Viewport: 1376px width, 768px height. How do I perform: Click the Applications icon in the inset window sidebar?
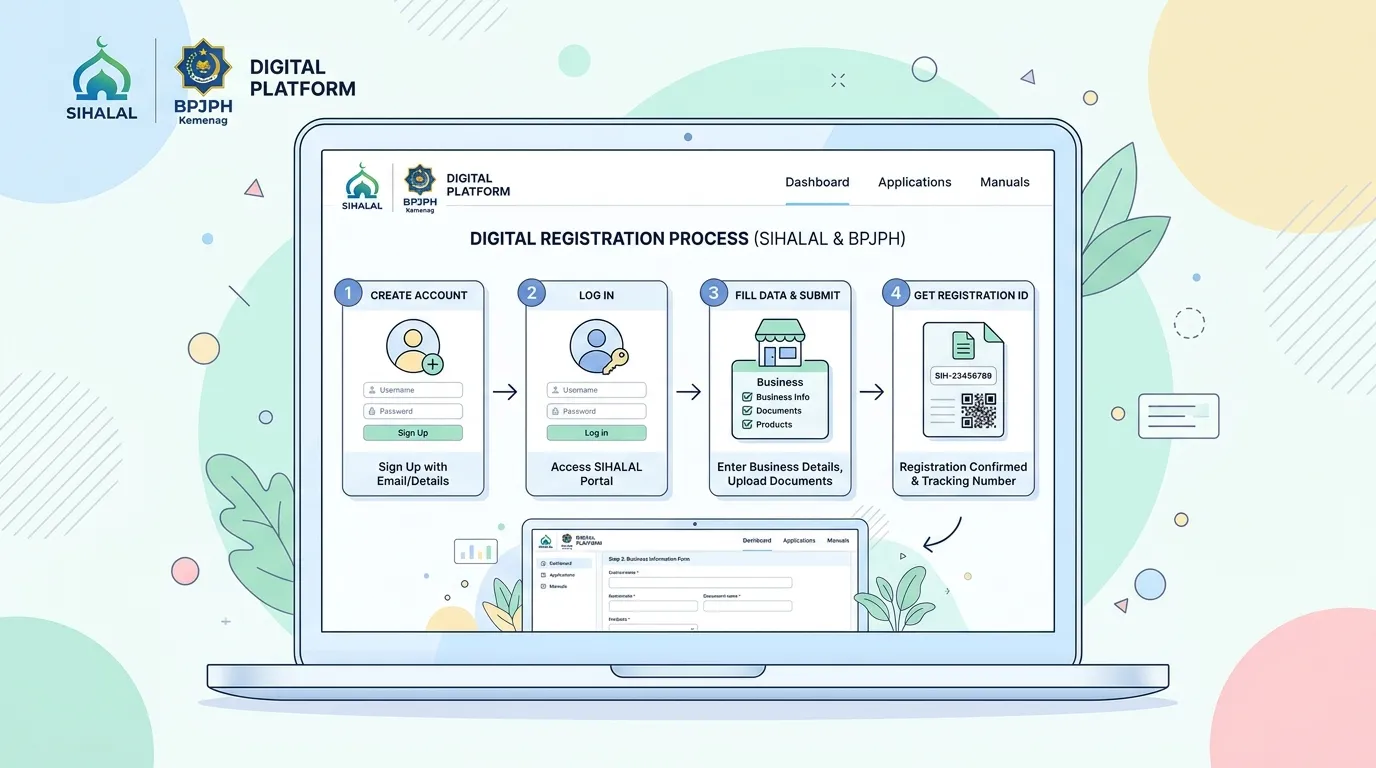pos(543,575)
